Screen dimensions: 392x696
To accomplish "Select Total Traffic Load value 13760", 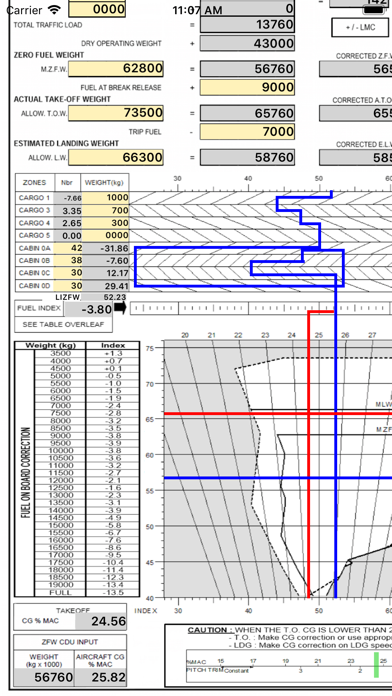I will point(247,24).
